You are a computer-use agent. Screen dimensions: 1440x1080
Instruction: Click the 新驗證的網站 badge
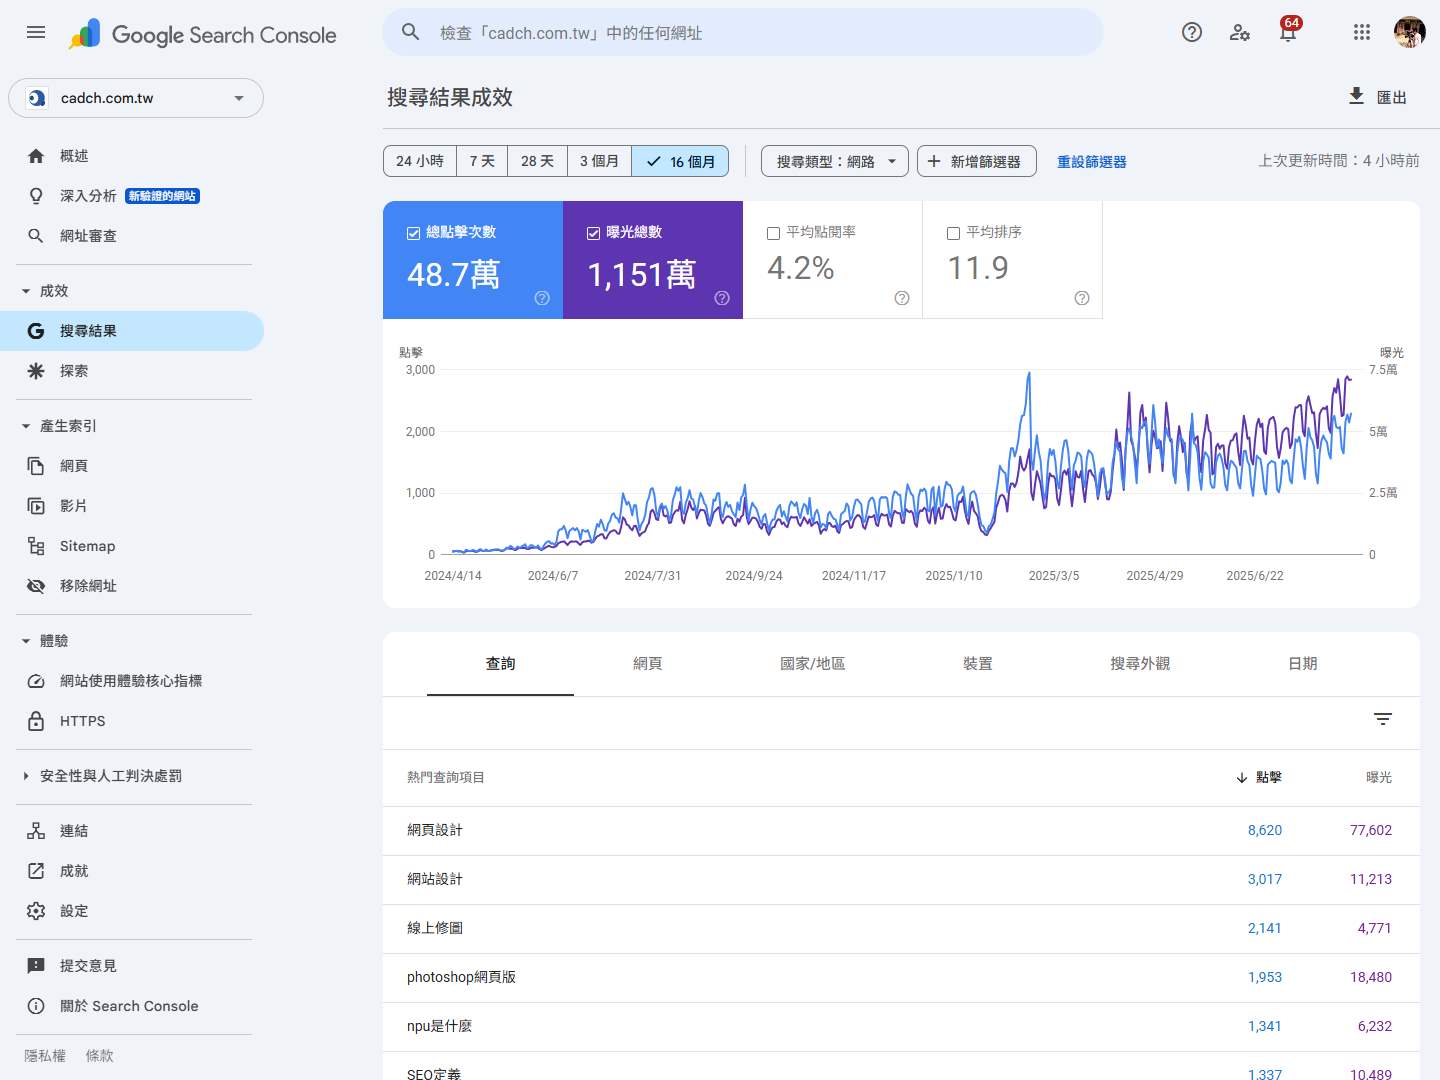pos(162,196)
